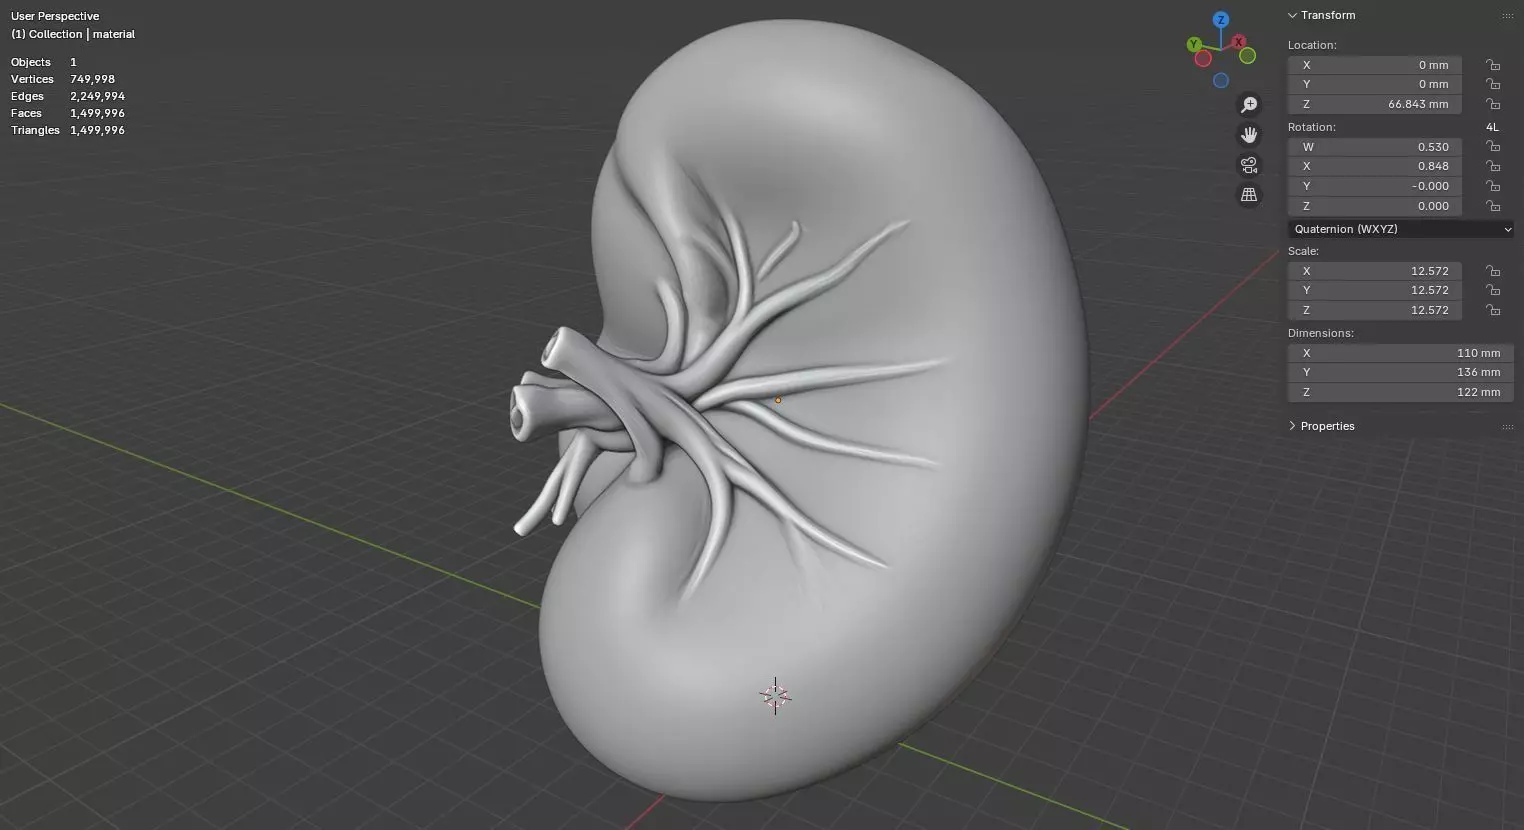Click the zoom view magnifier icon
This screenshot has height=830, width=1524.
[x=1249, y=105]
